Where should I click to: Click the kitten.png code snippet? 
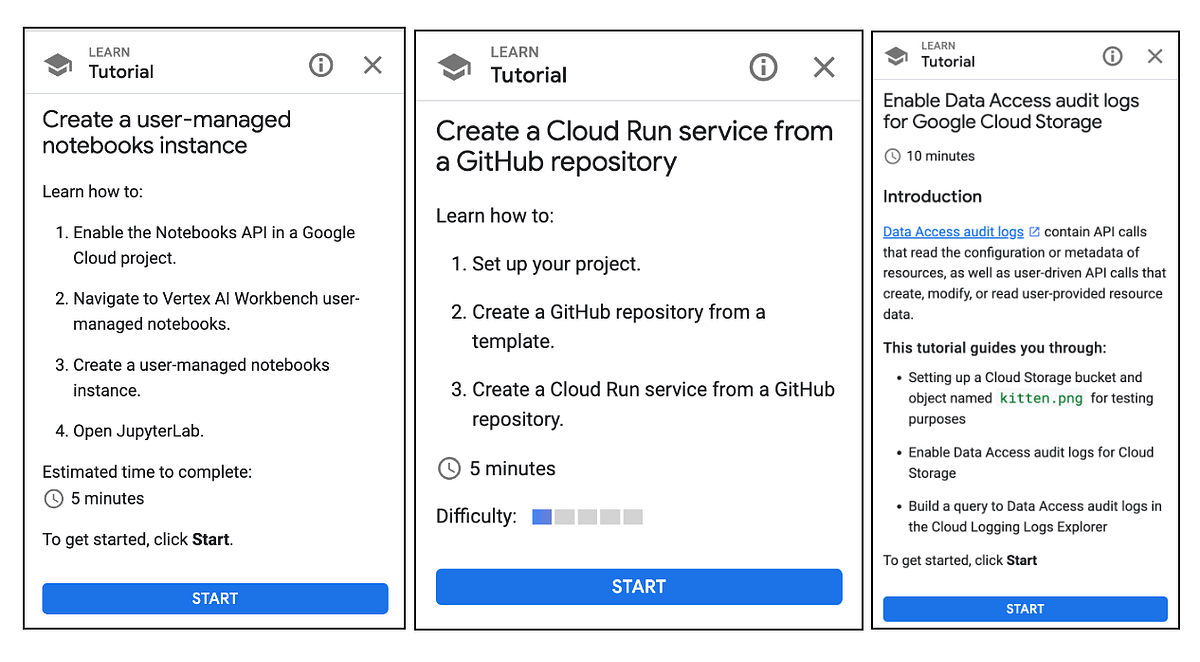[1042, 398]
